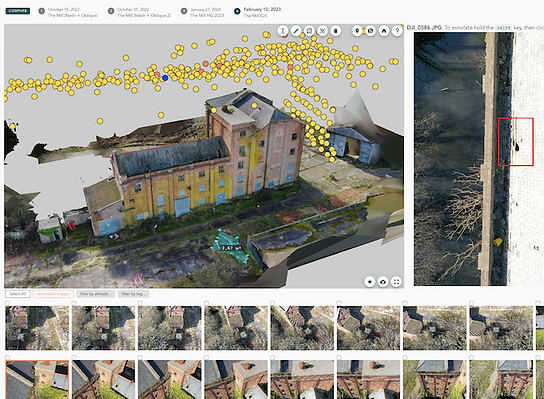Open the sixth thumbnail in the lower row
This screenshot has height=399, width=544.
coord(368,380)
